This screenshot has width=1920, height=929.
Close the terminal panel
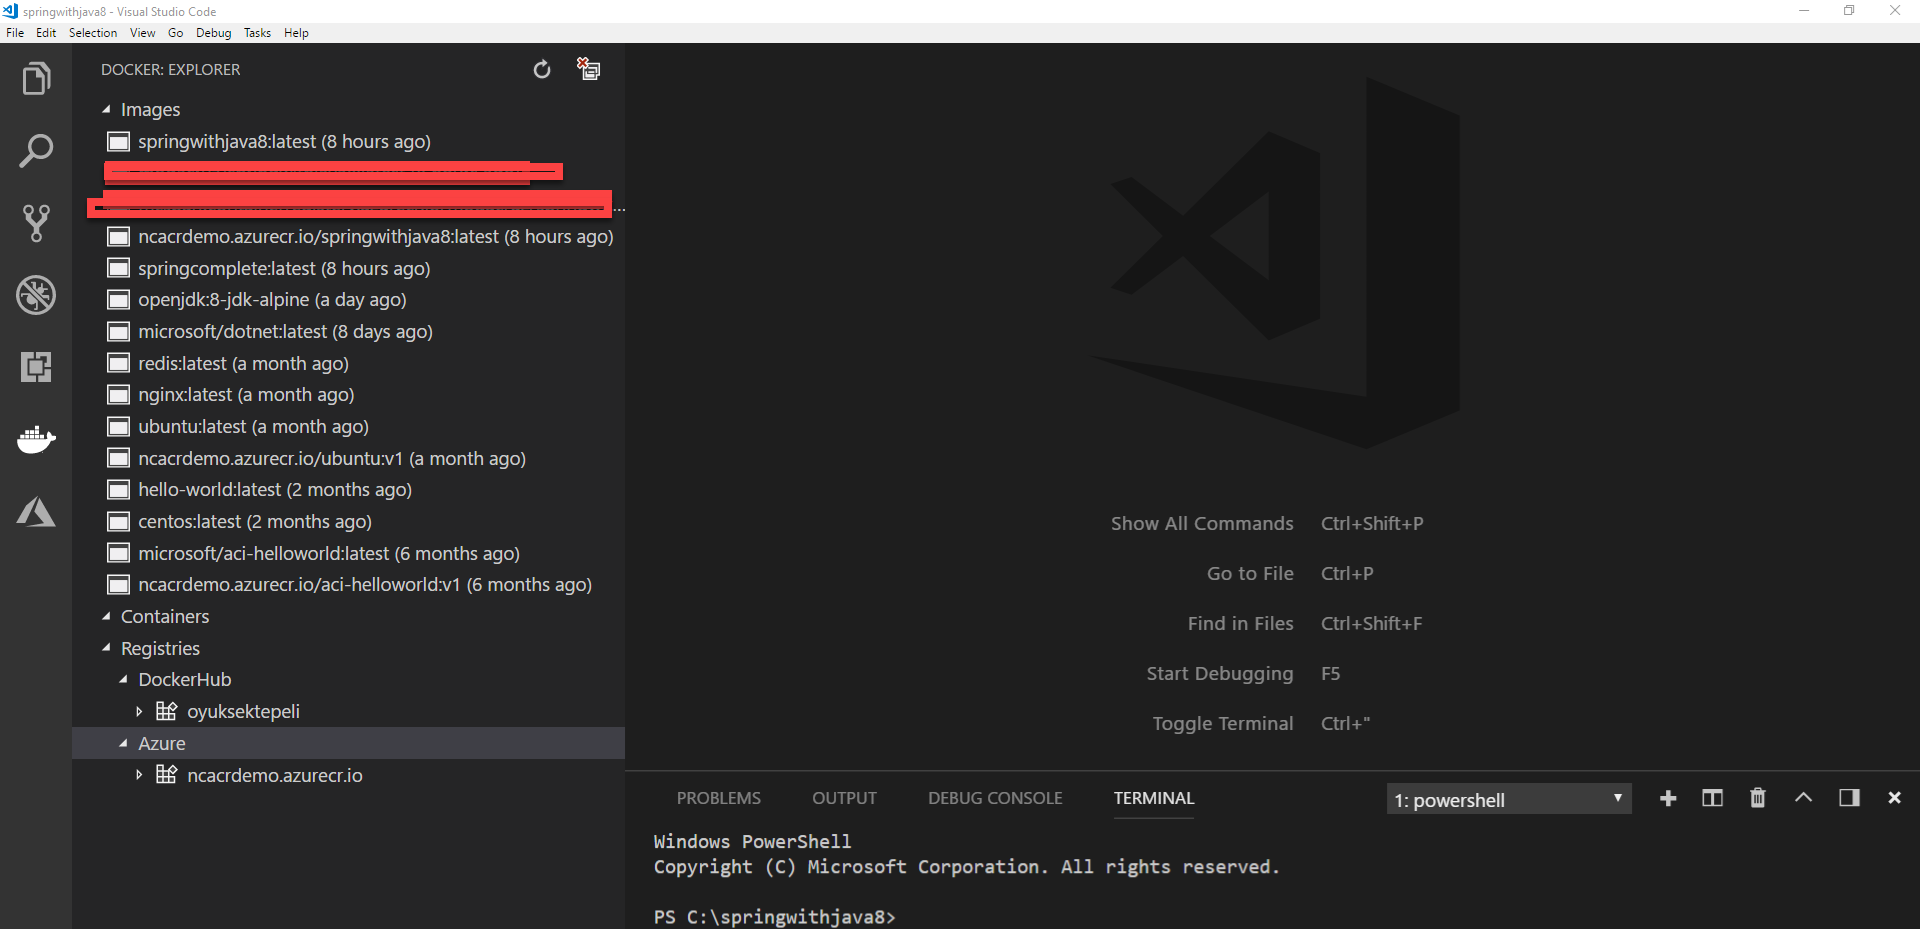coord(1894,798)
